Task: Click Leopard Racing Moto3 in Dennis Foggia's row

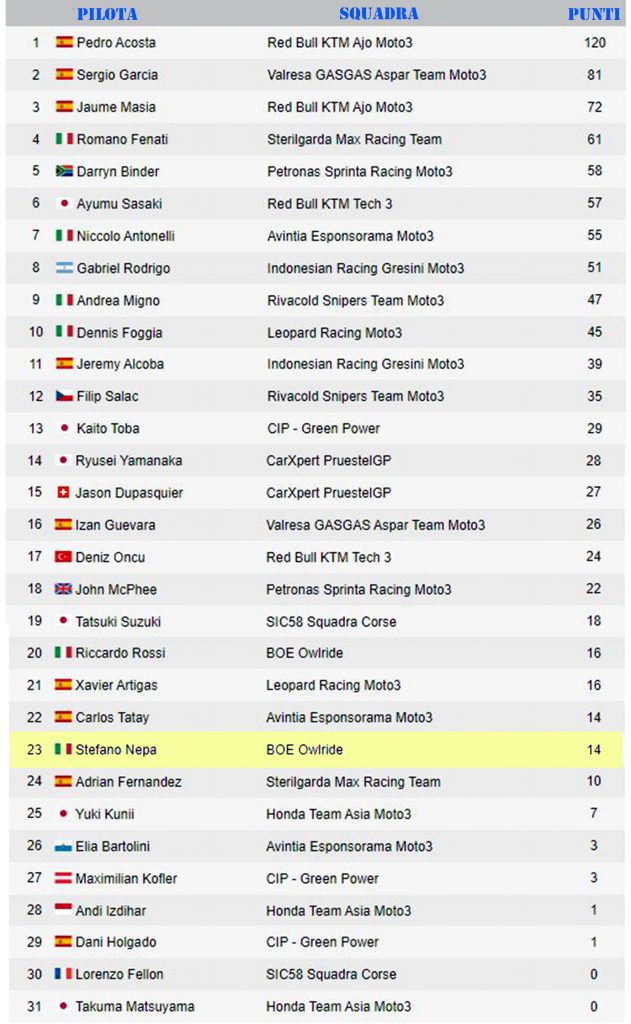Action: click(x=334, y=332)
